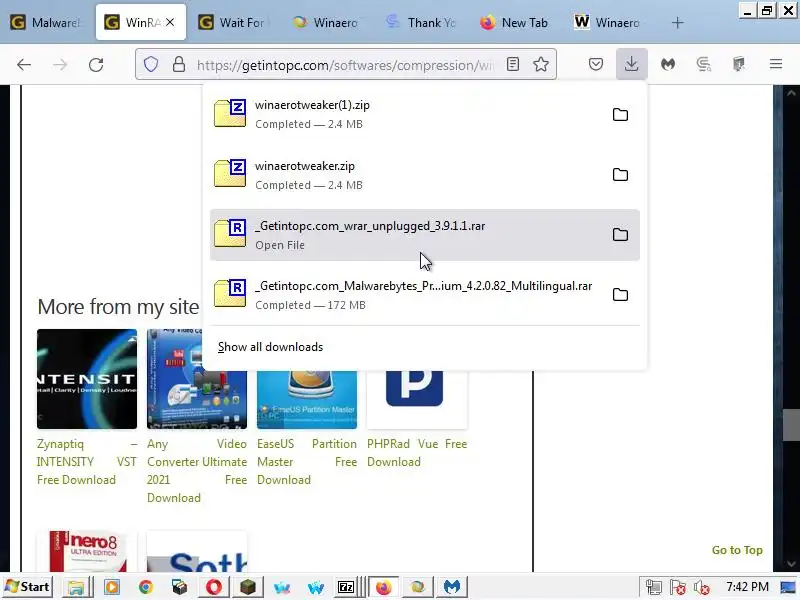
Task: Save page to Pocket
Action: click(x=596, y=64)
